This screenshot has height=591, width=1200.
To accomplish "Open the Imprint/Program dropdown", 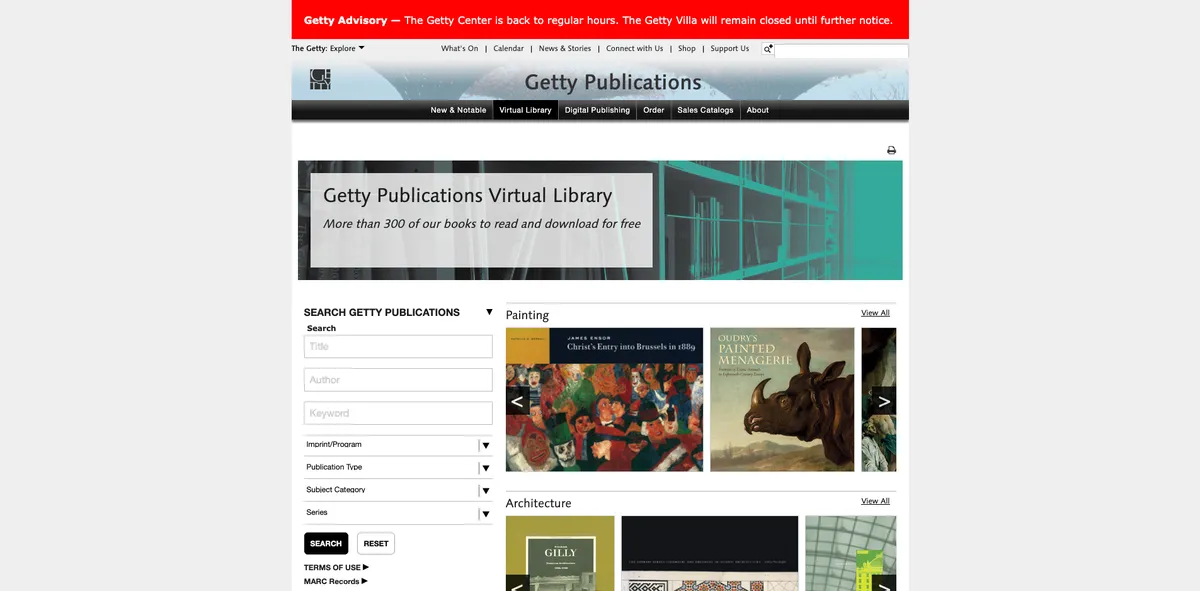I will click(398, 445).
